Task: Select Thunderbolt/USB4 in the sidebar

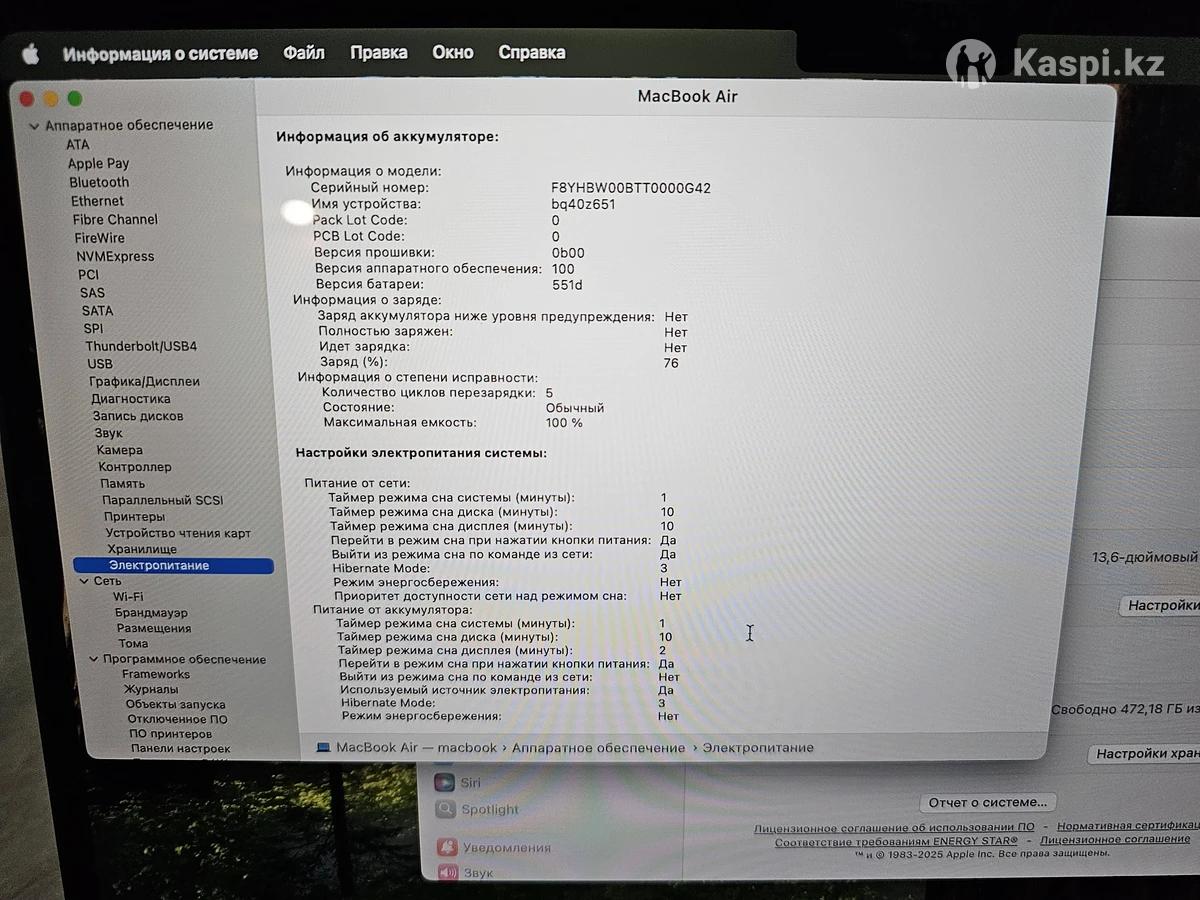Action: click(x=141, y=346)
